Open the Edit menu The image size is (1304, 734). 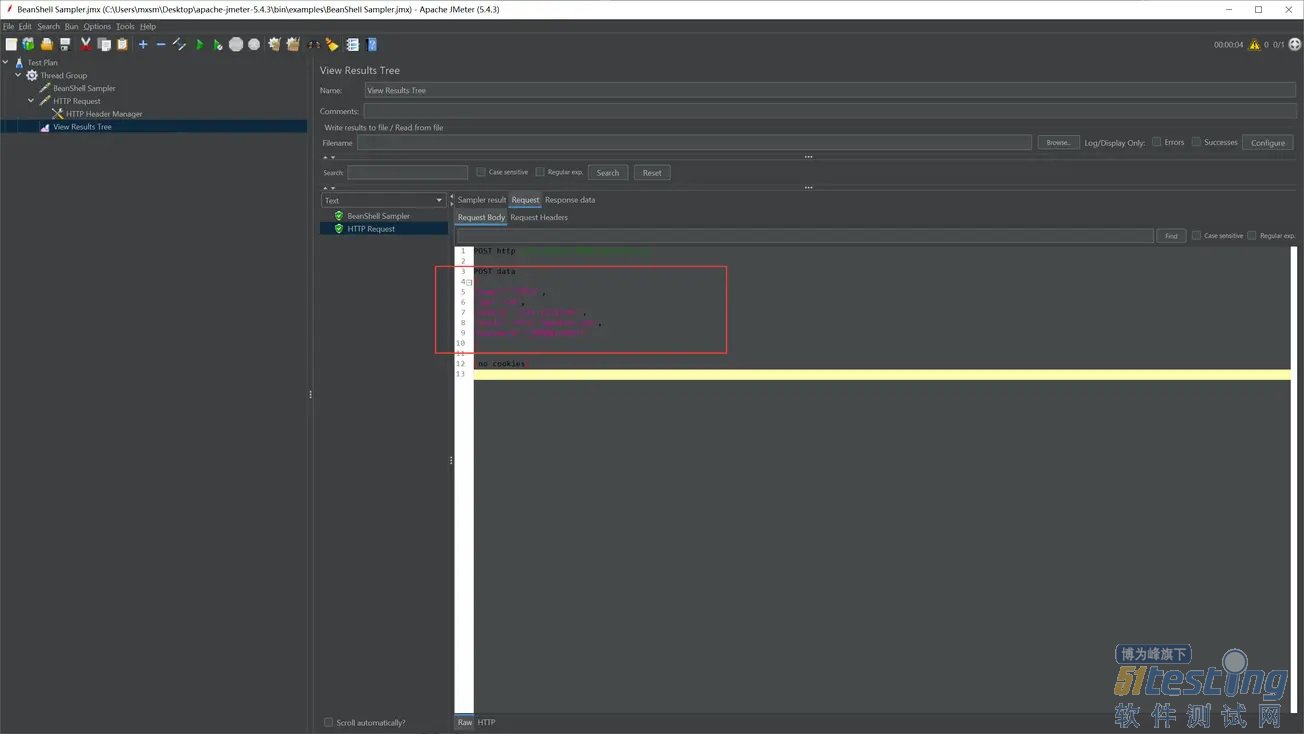(x=25, y=26)
